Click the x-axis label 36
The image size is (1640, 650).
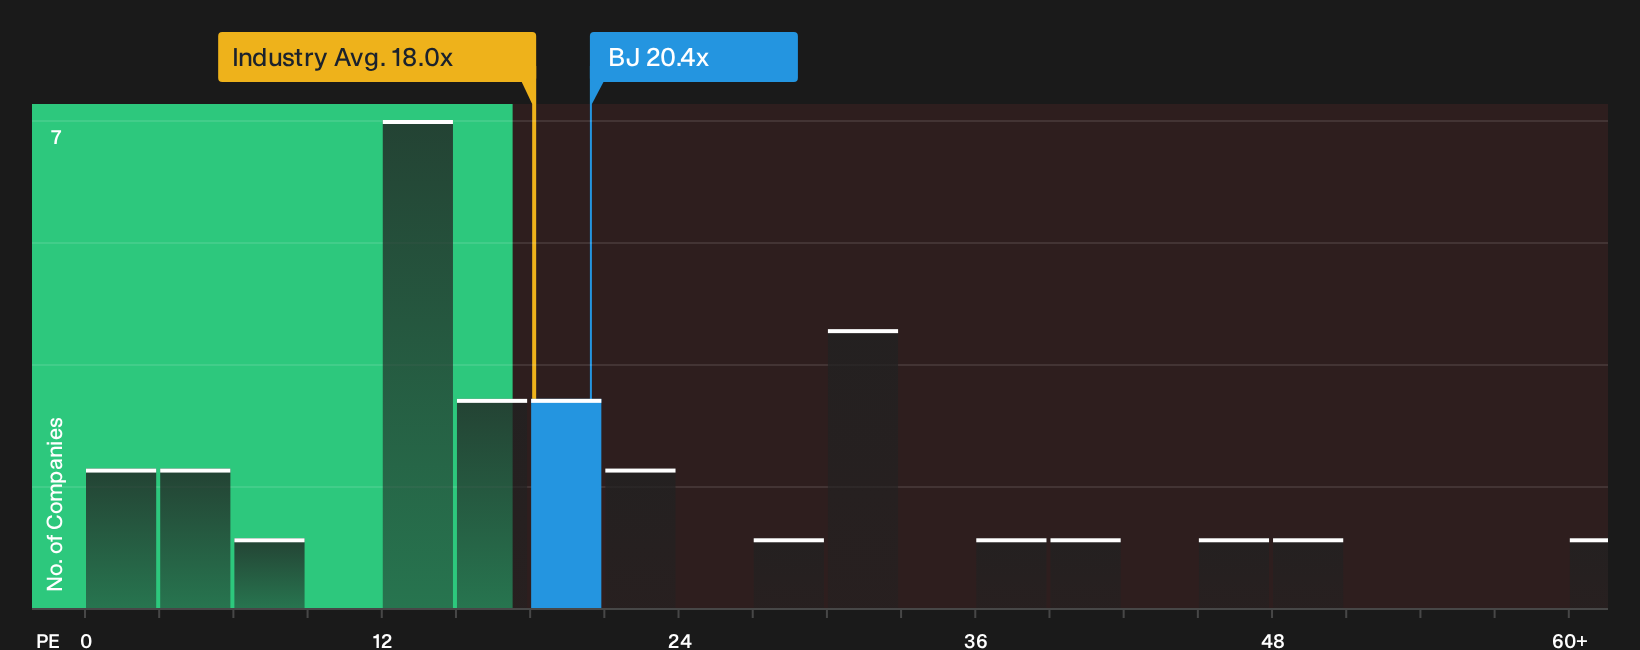(x=976, y=640)
